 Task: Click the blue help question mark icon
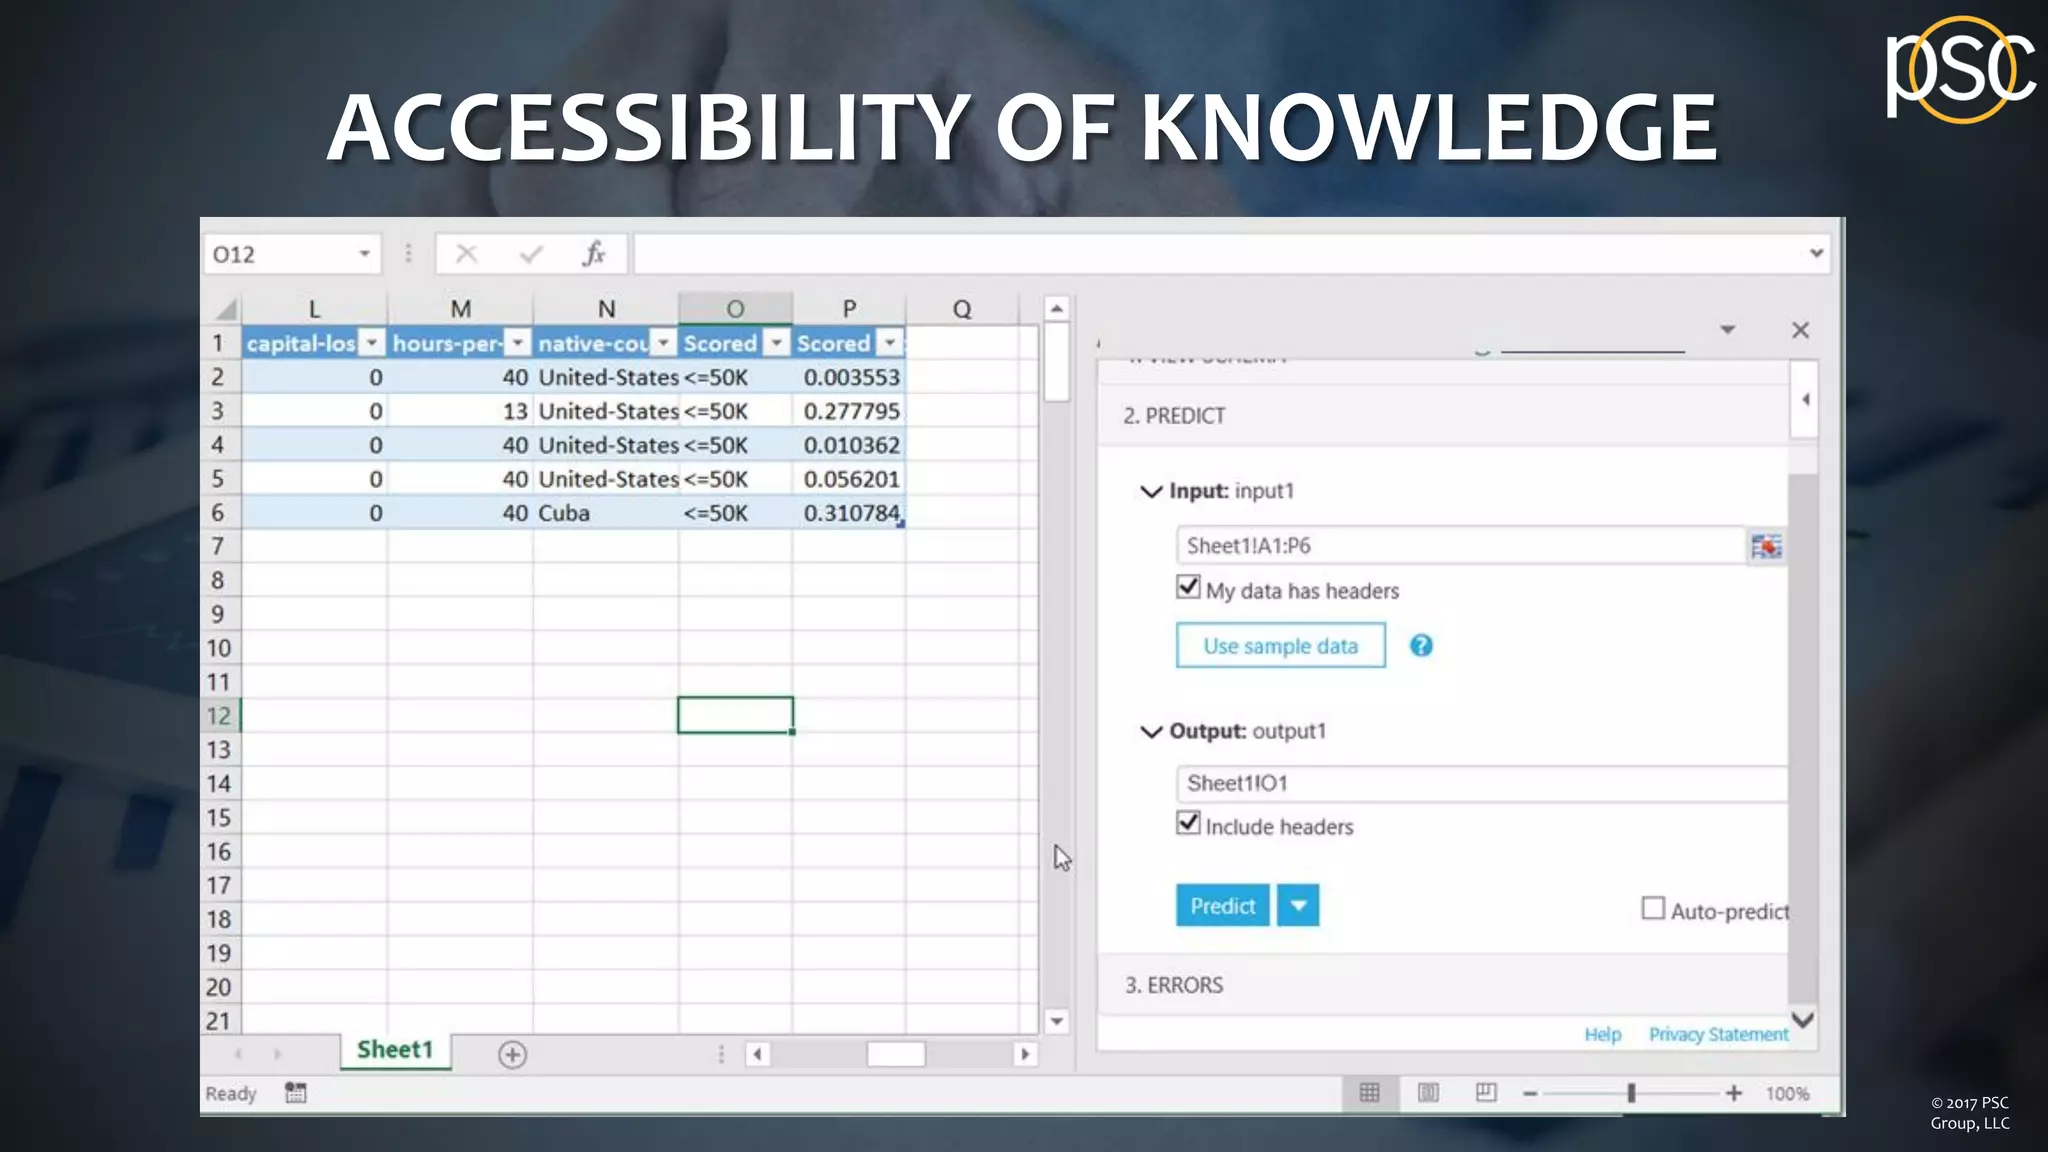click(1421, 646)
